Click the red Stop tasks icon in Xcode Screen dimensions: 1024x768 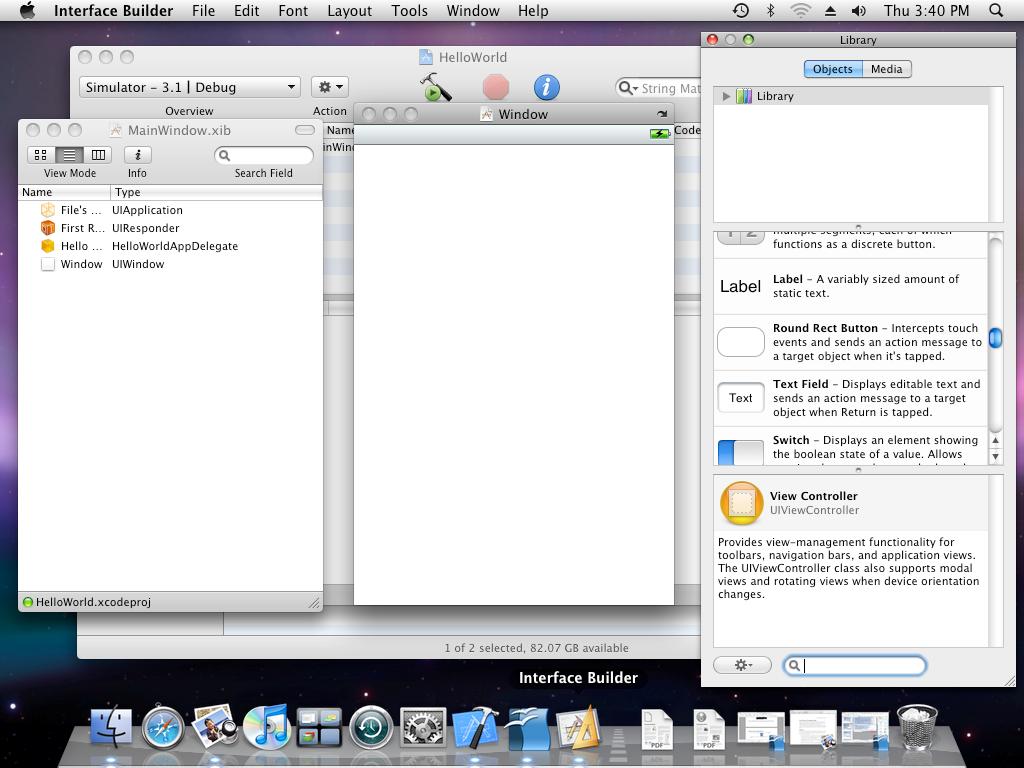(x=496, y=87)
